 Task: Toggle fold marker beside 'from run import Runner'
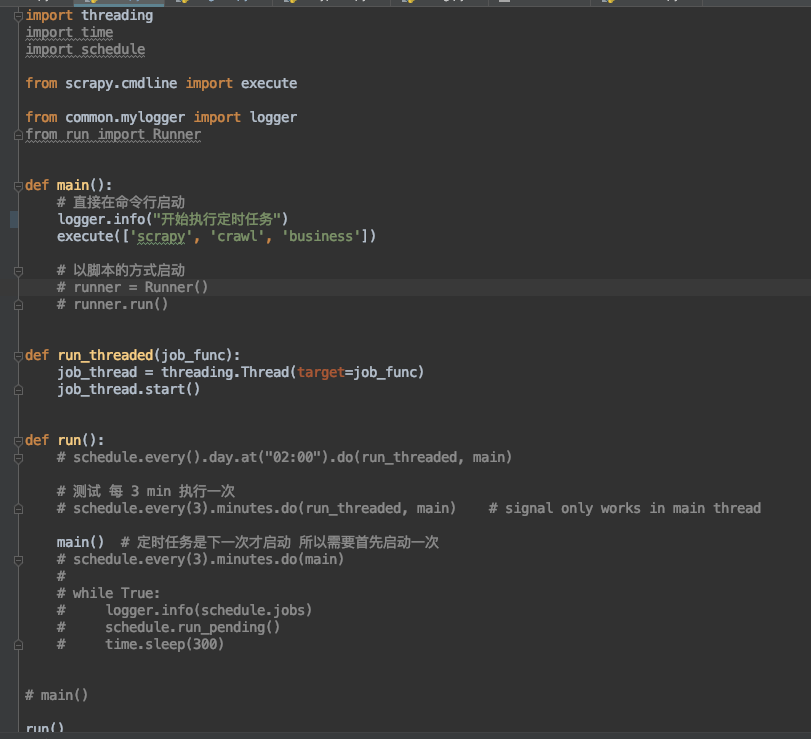pyautogui.click(x=18, y=135)
